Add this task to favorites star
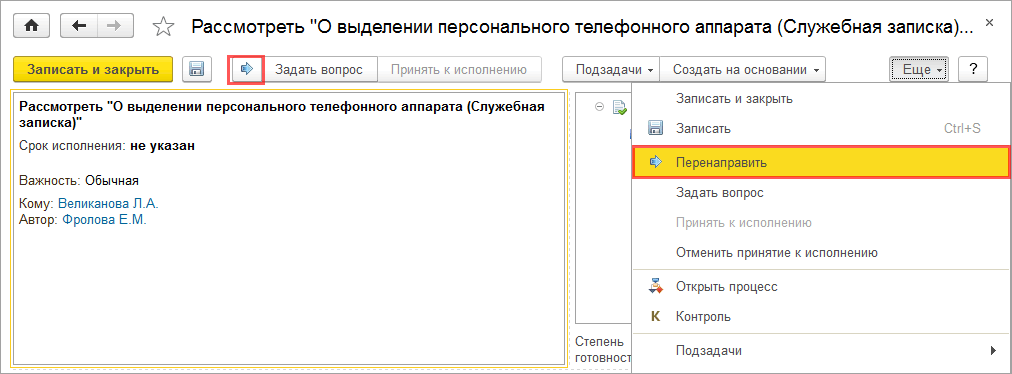The height and width of the screenshot is (374, 1012). 163,26
